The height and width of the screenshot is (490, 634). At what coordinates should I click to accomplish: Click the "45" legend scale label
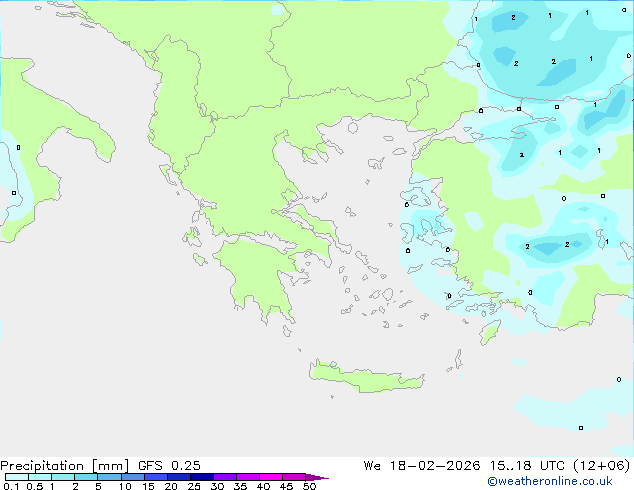tap(286, 486)
